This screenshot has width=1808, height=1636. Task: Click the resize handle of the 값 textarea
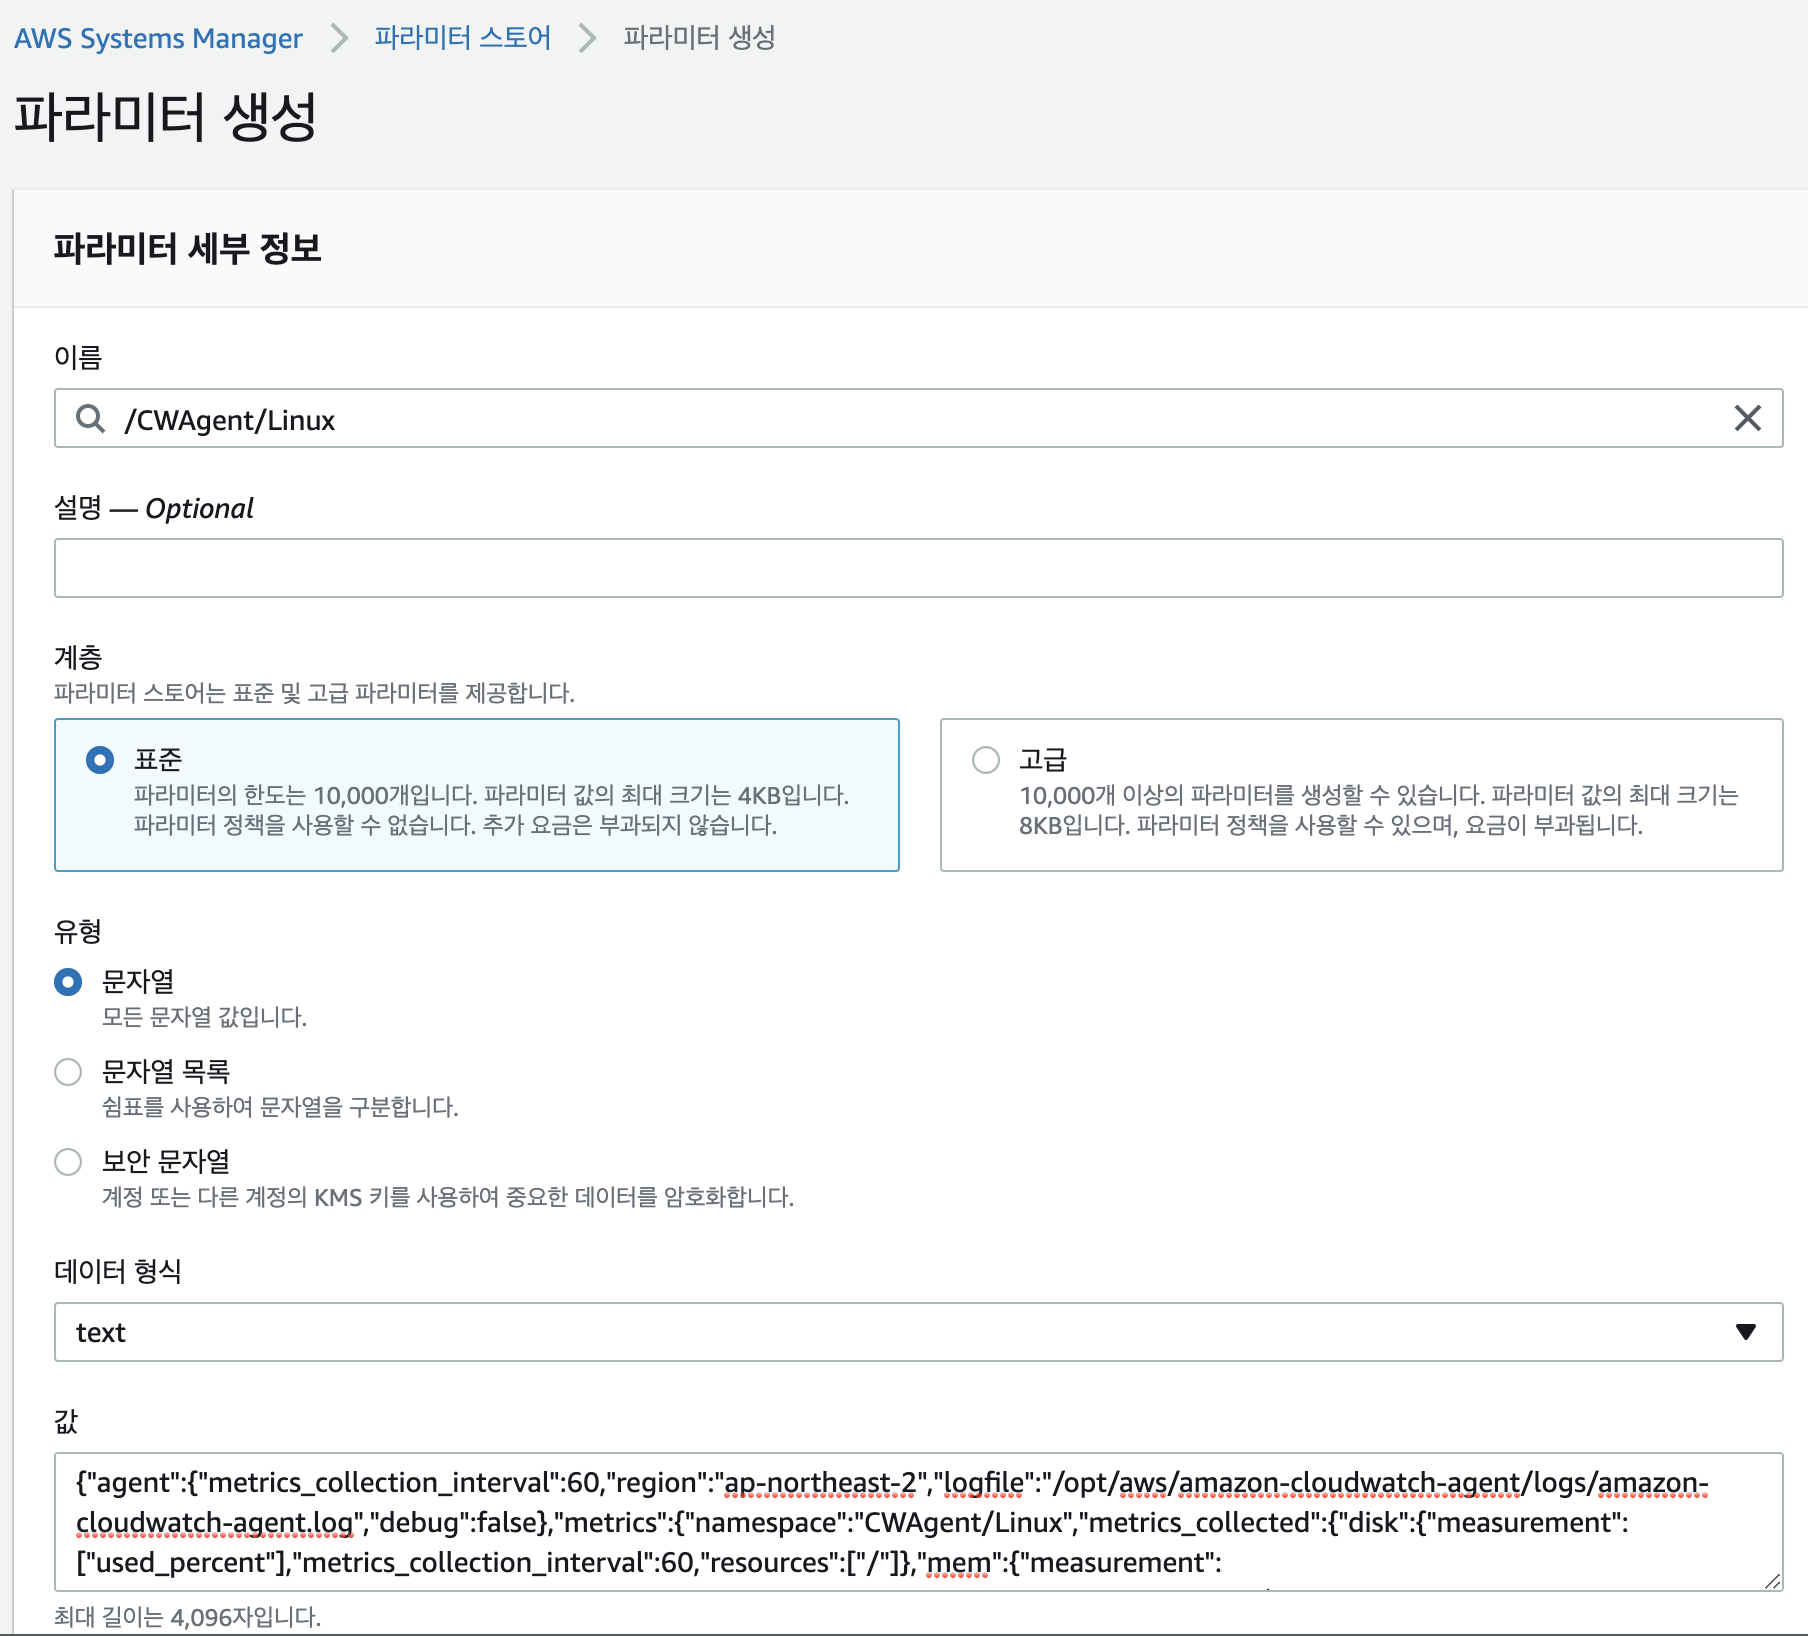click(x=1772, y=1580)
